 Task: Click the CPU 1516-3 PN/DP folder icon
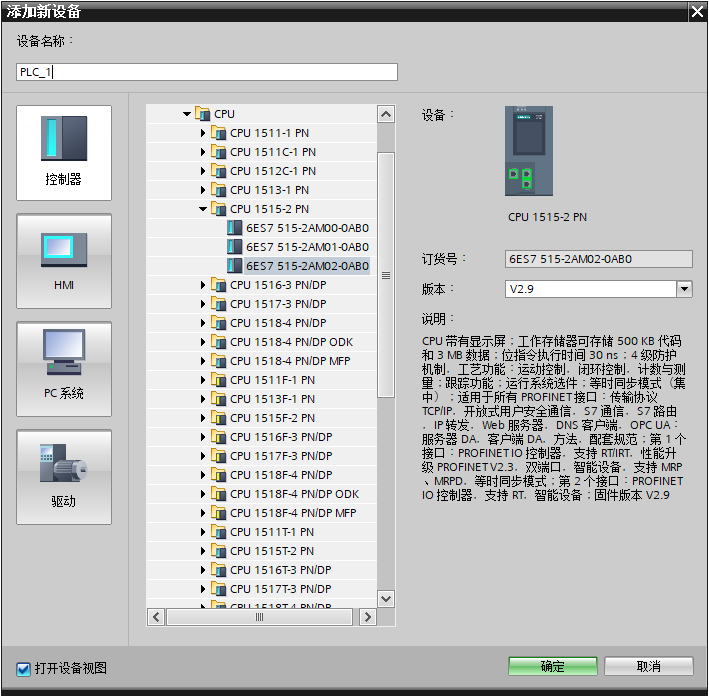pyautogui.click(x=219, y=285)
